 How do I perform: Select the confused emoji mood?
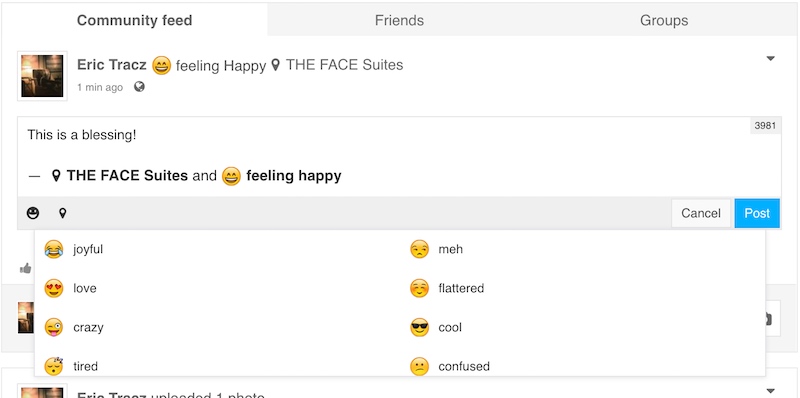pyautogui.click(x=419, y=366)
